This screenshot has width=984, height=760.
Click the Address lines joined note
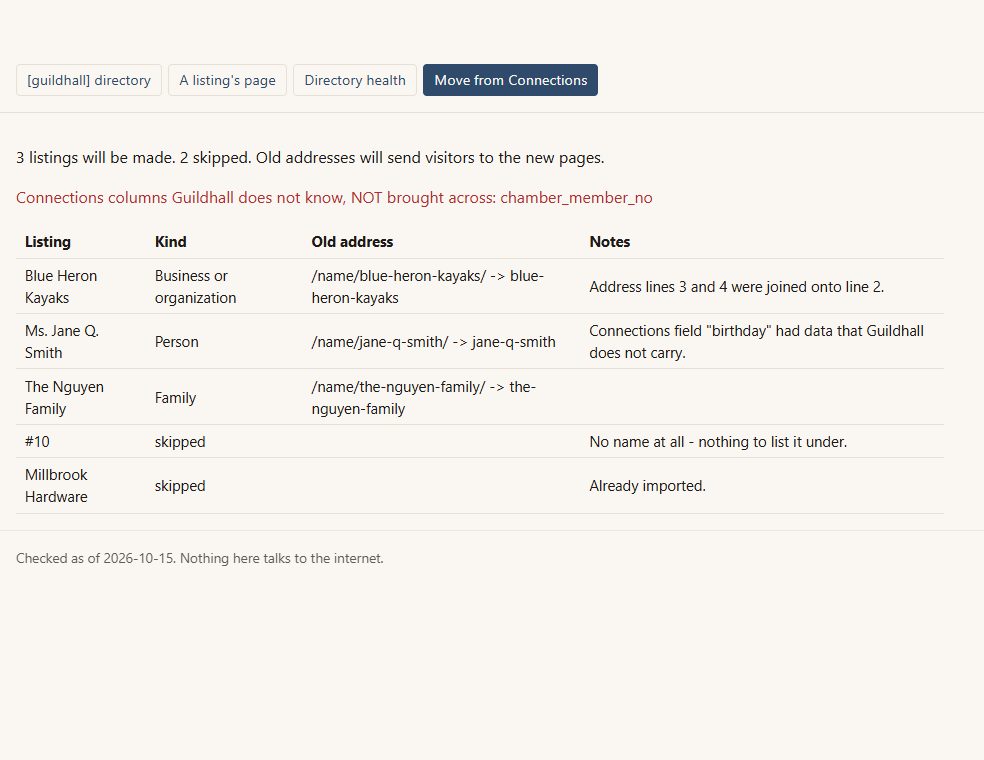tap(737, 287)
